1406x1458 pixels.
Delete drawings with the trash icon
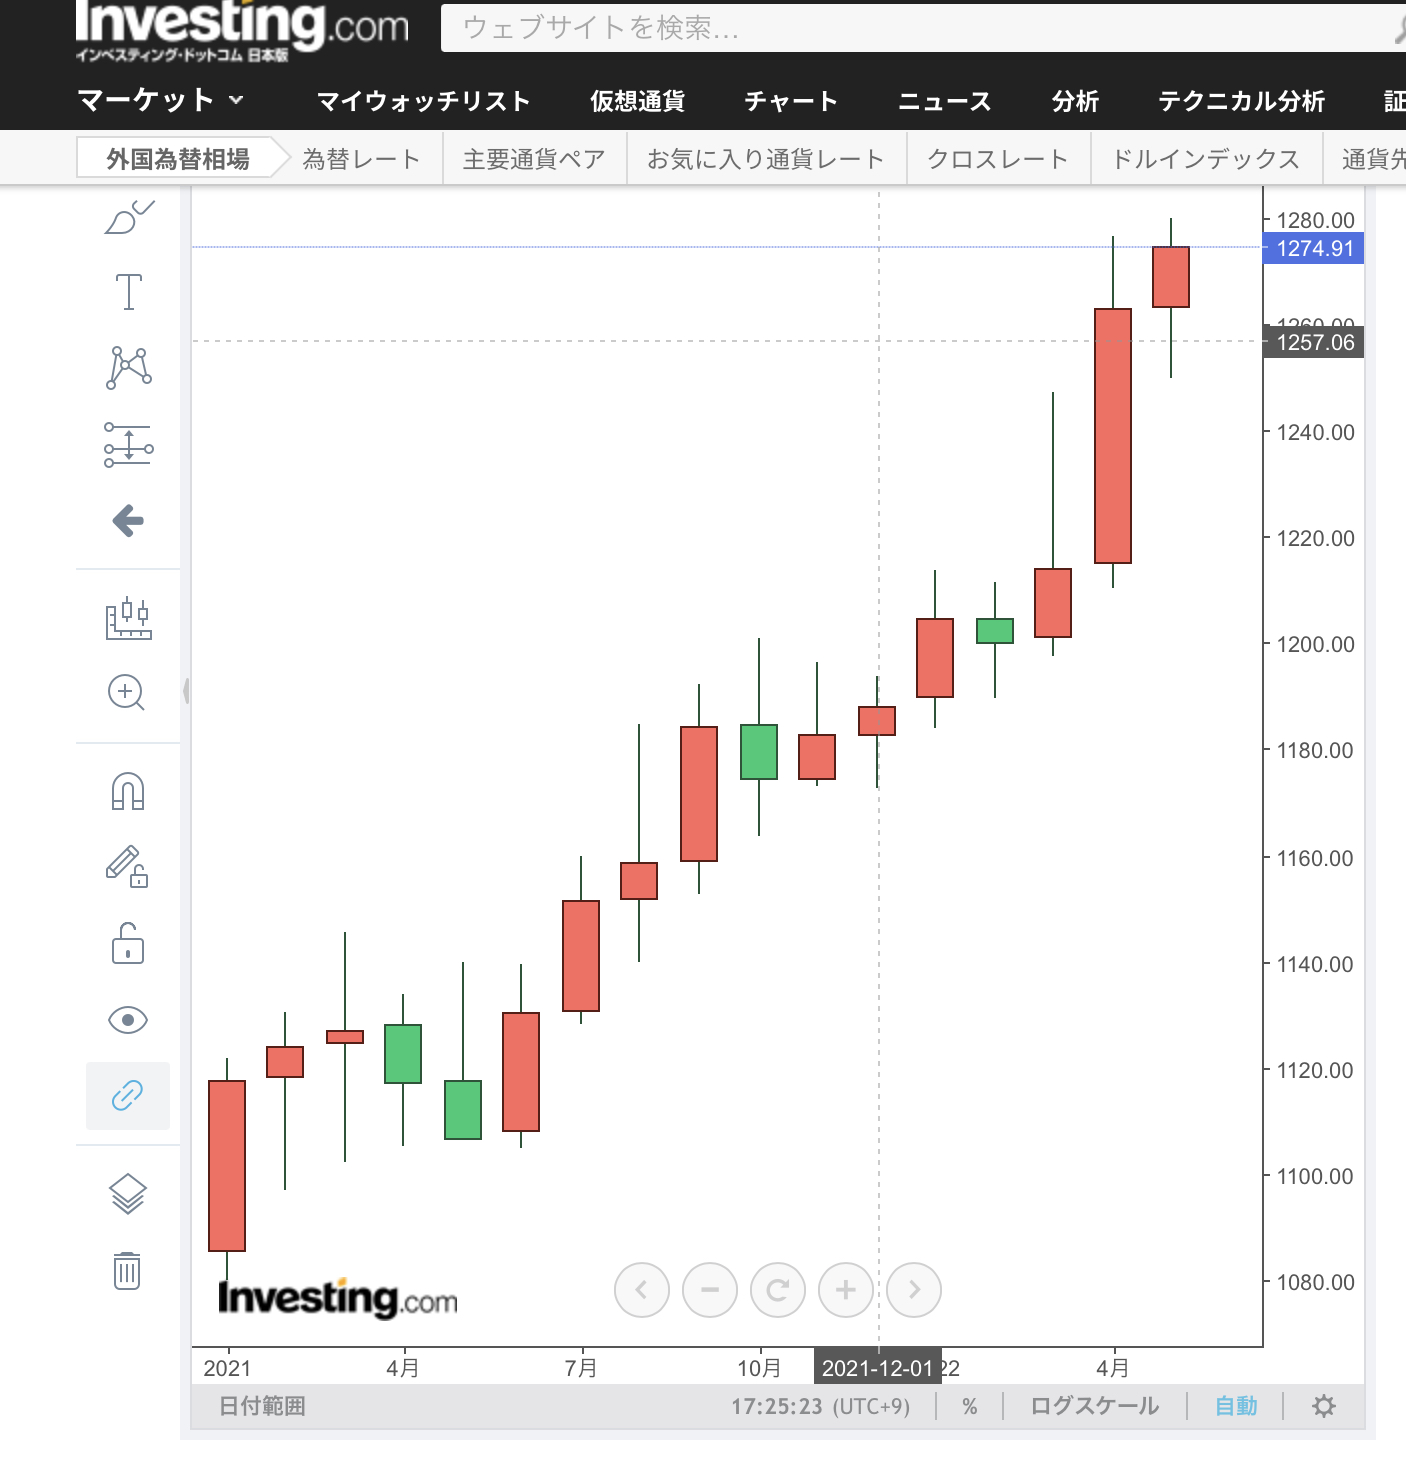pyautogui.click(x=127, y=1270)
